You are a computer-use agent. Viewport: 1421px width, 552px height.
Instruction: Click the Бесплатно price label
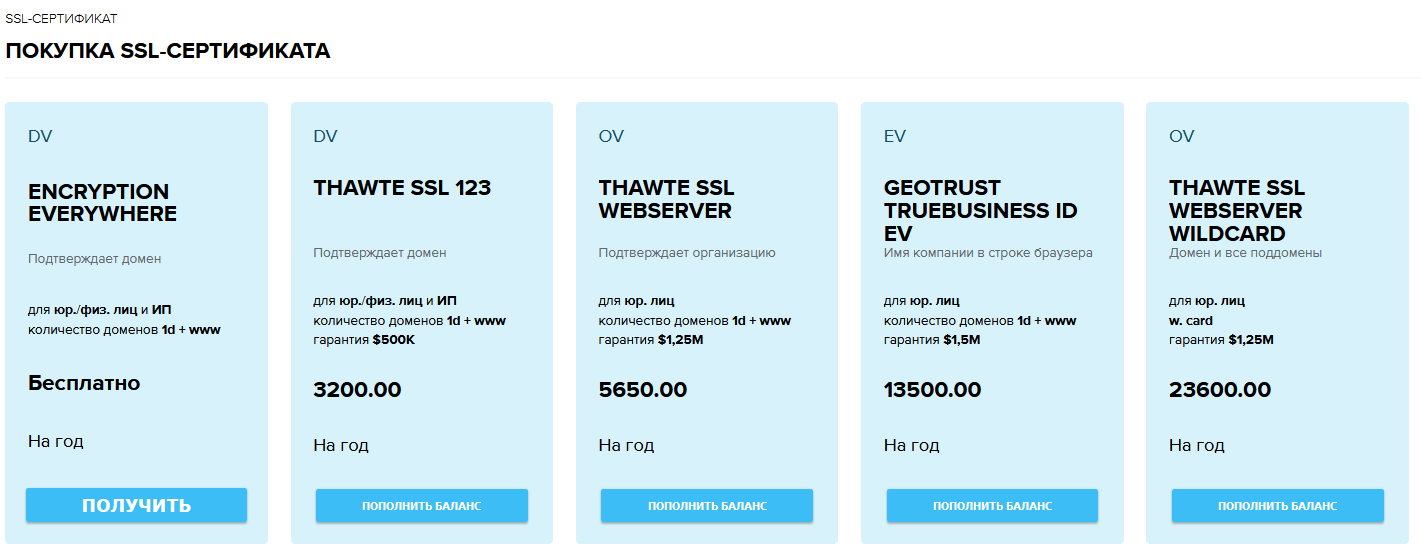click(84, 382)
